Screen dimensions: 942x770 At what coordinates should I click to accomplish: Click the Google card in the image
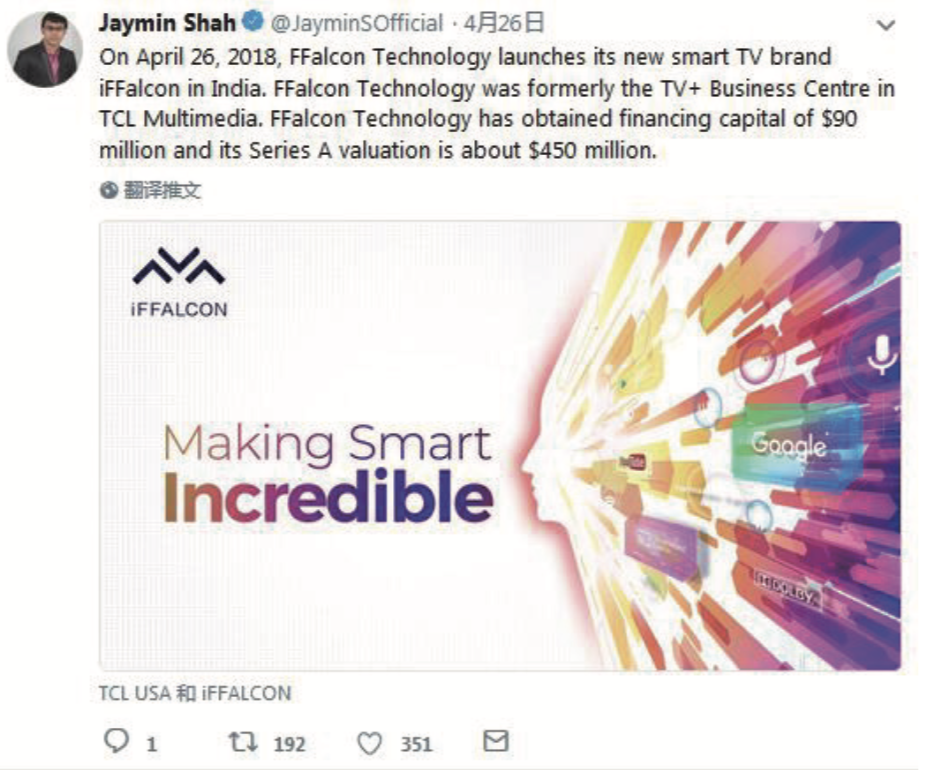click(789, 445)
